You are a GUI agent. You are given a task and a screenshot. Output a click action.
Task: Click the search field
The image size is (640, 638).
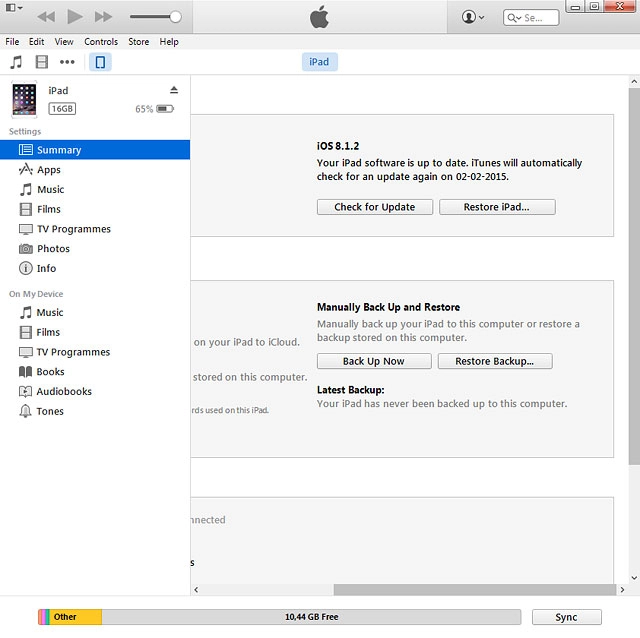531,18
